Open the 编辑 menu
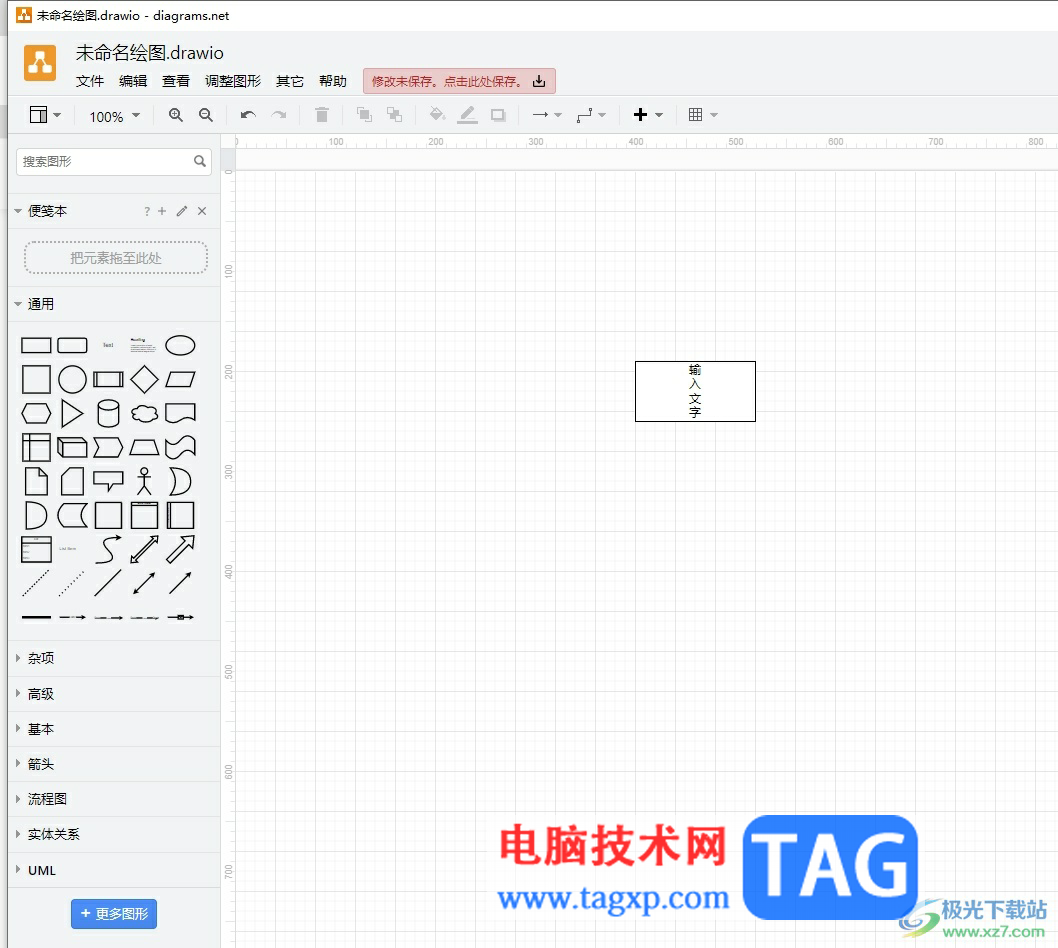Screen dimensions: 1058x948 click(133, 81)
